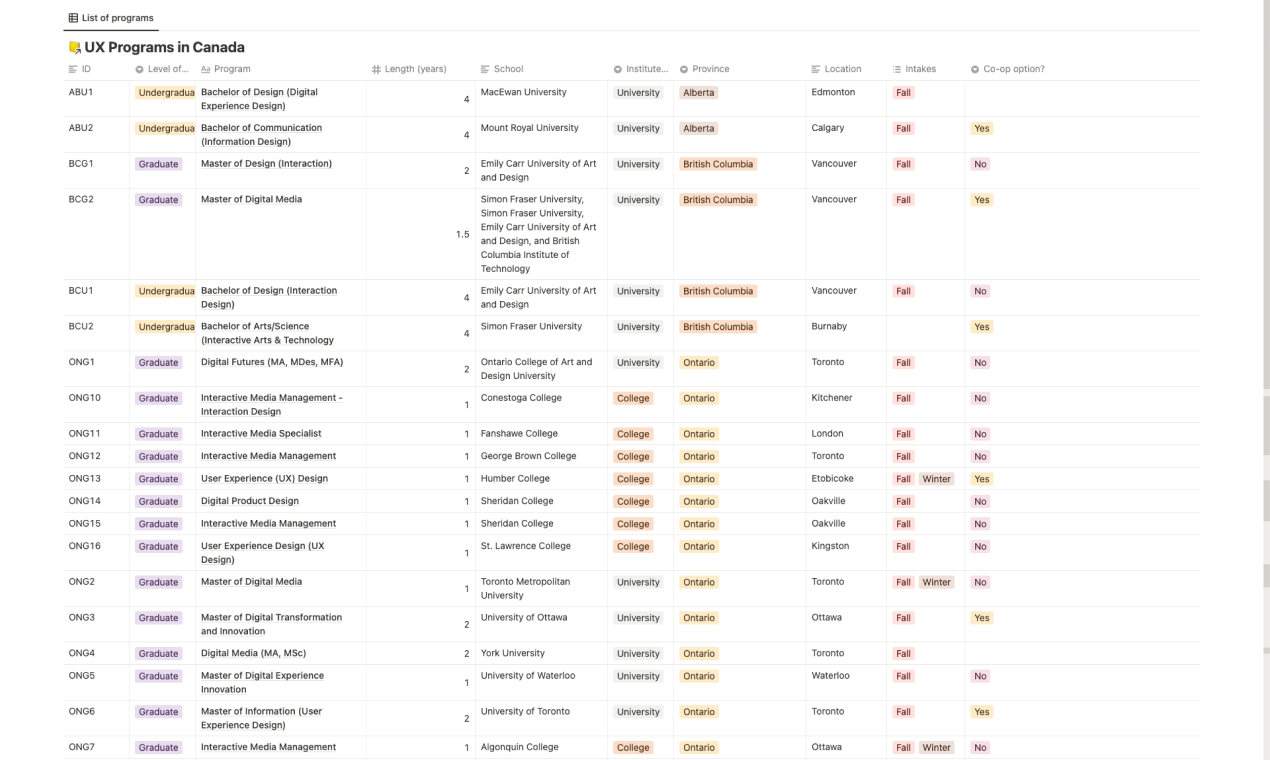This screenshot has height=760, width=1270.
Task: Click the Graduate tag in row ONG1
Action: tap(159, 363)
